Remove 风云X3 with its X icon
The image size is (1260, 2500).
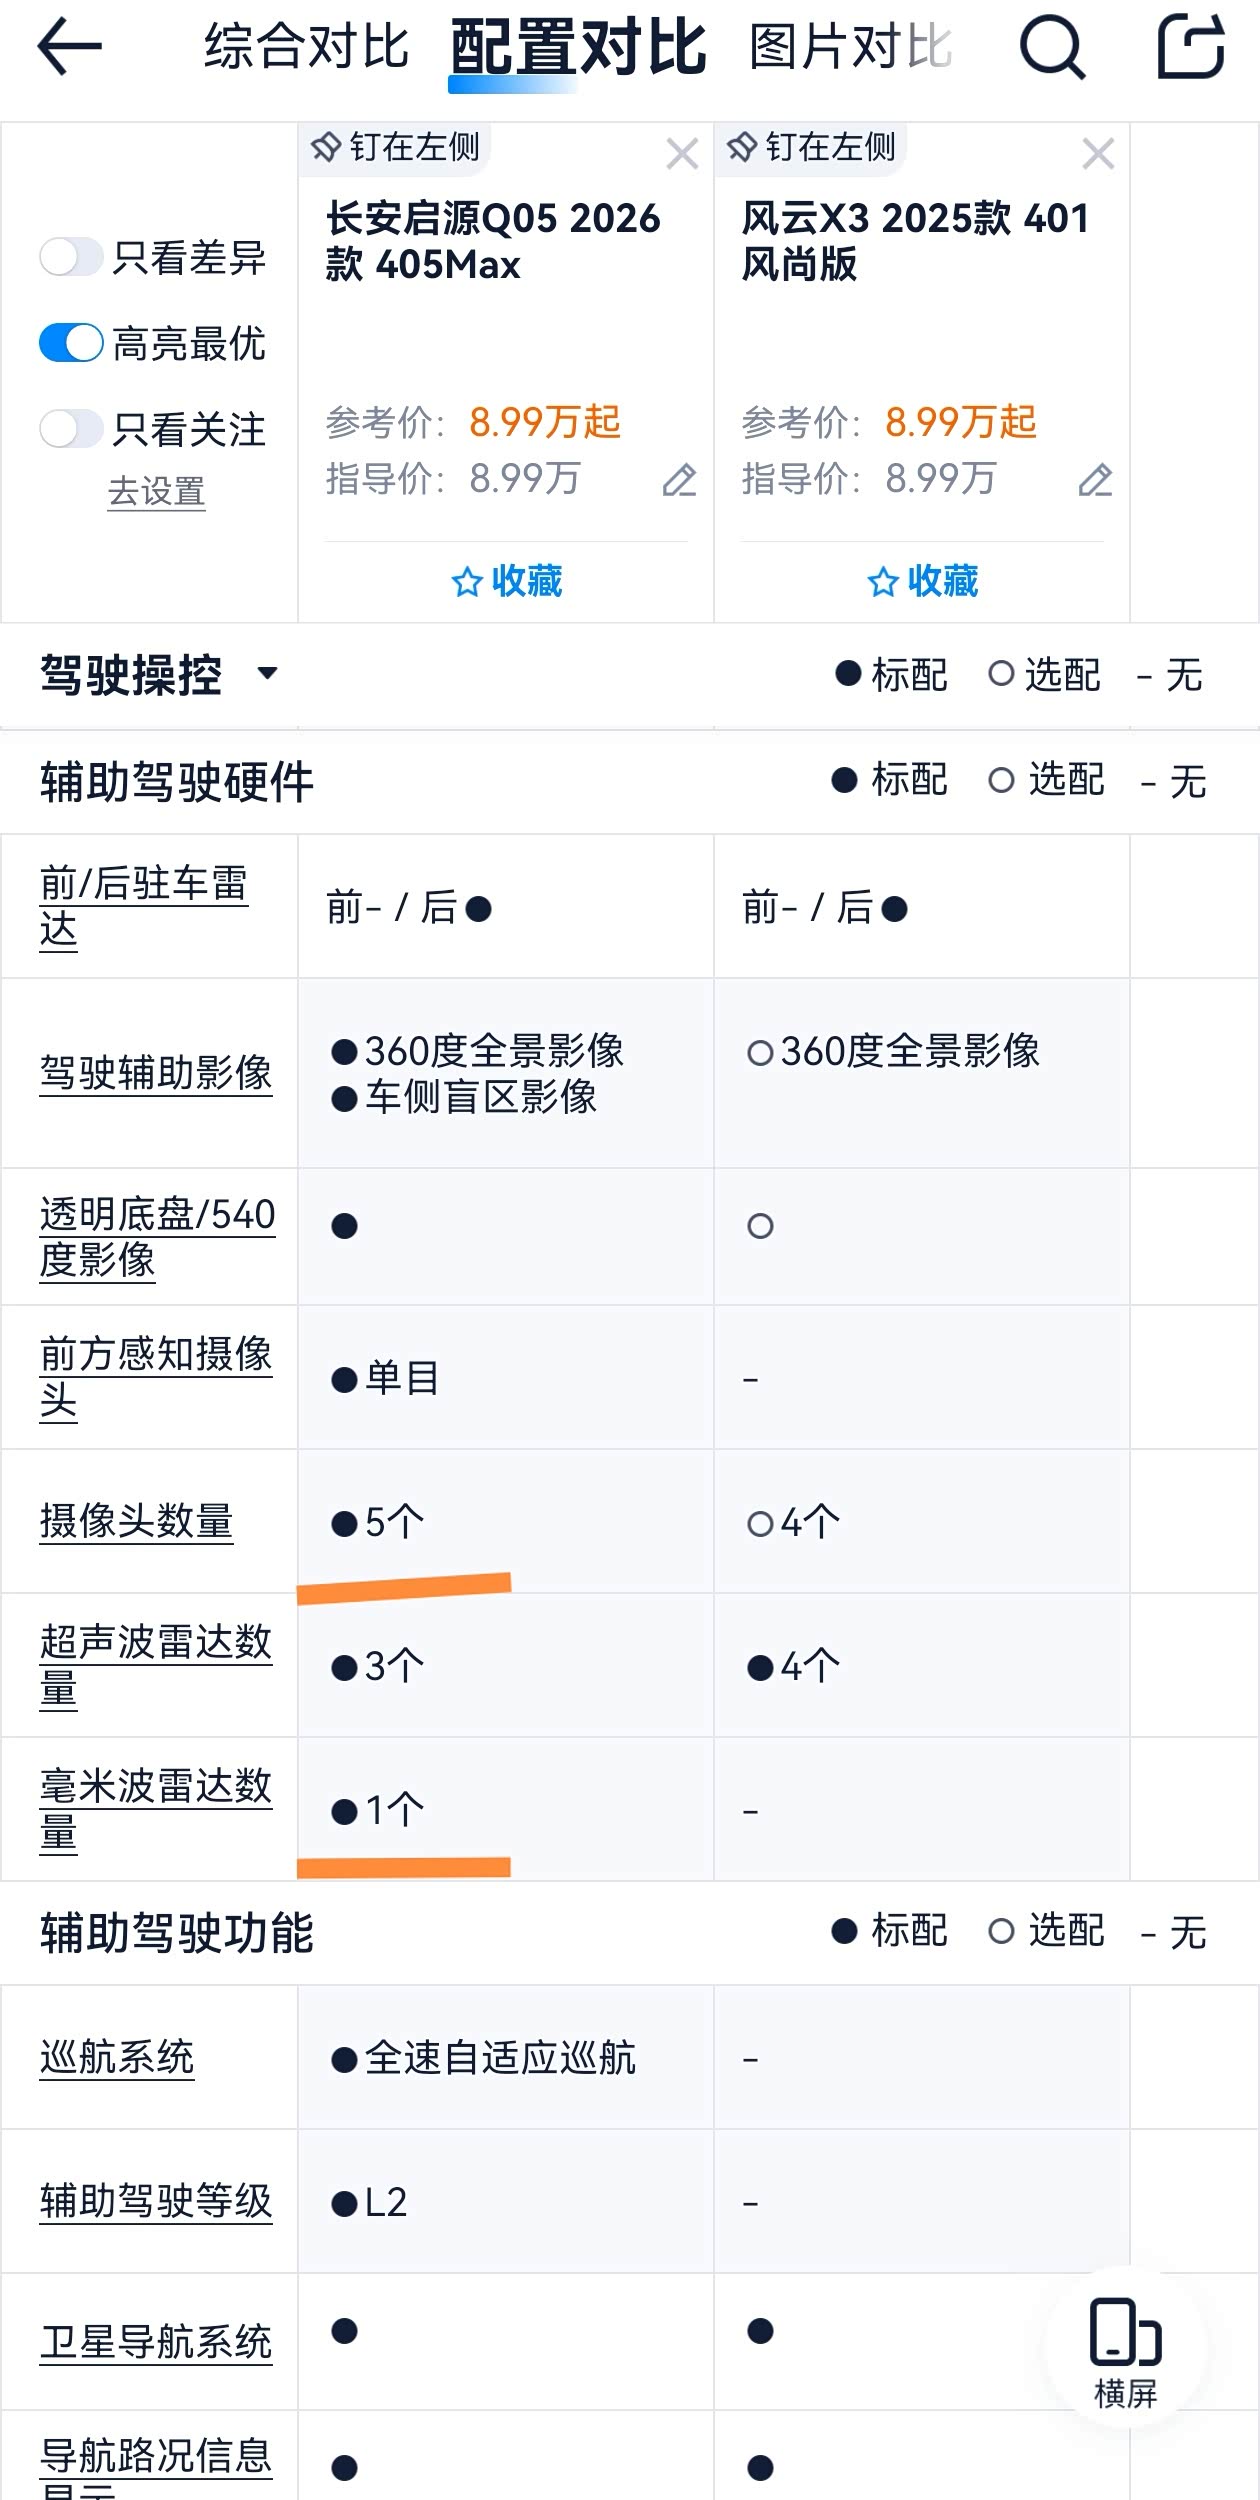pos(1098,154)
